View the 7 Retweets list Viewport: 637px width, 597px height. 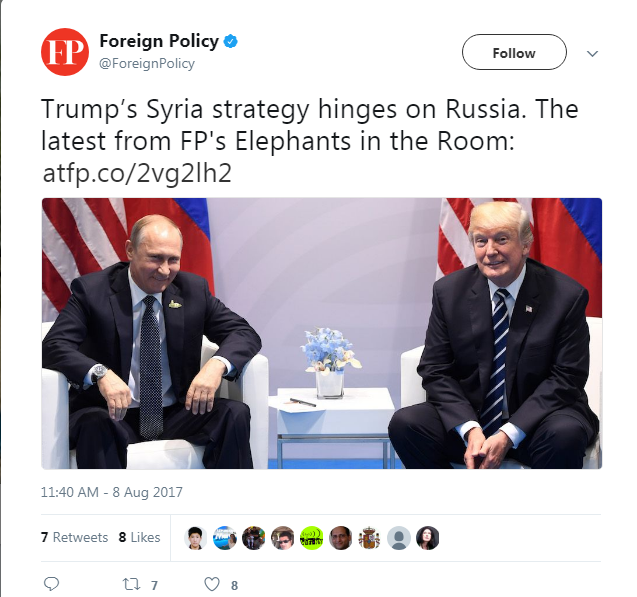point(74,537)
